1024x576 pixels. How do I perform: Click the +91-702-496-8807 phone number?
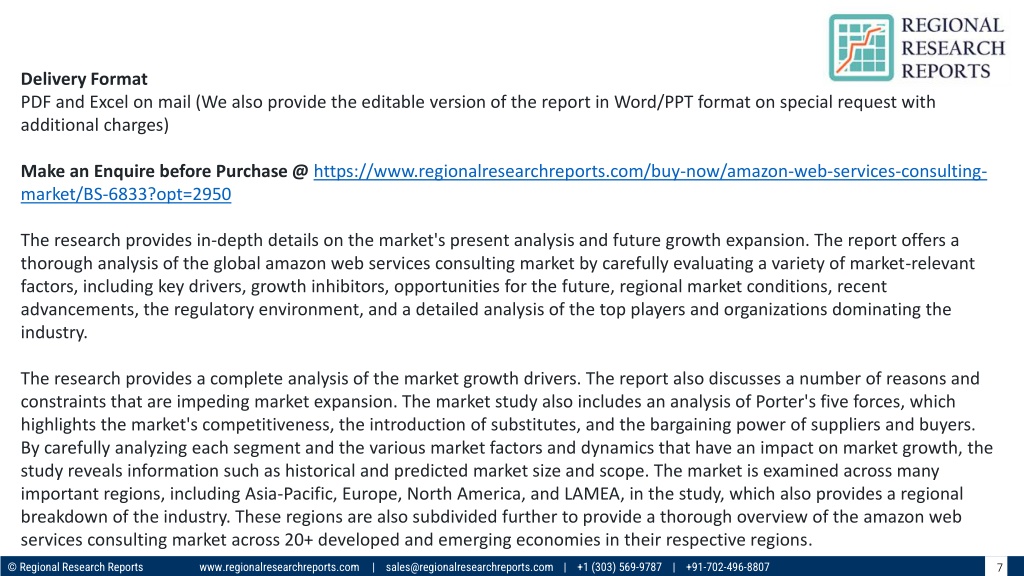[728, 567]
